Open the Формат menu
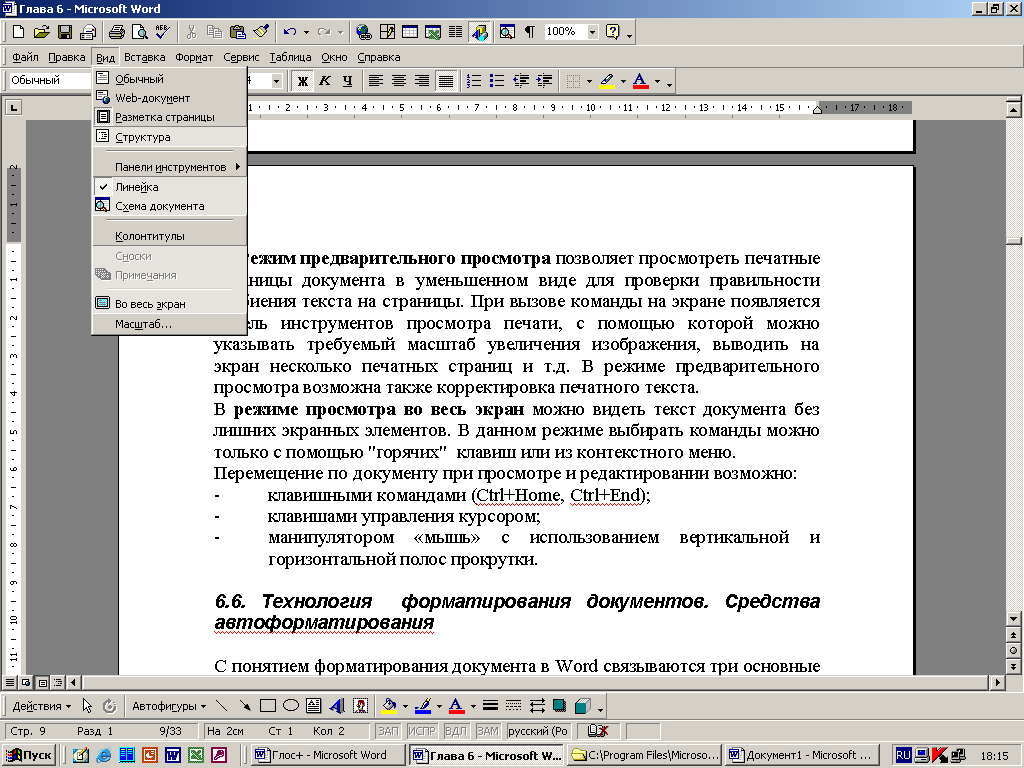Viewport: 1024px width, 768px height. click(x=194, y=57)
